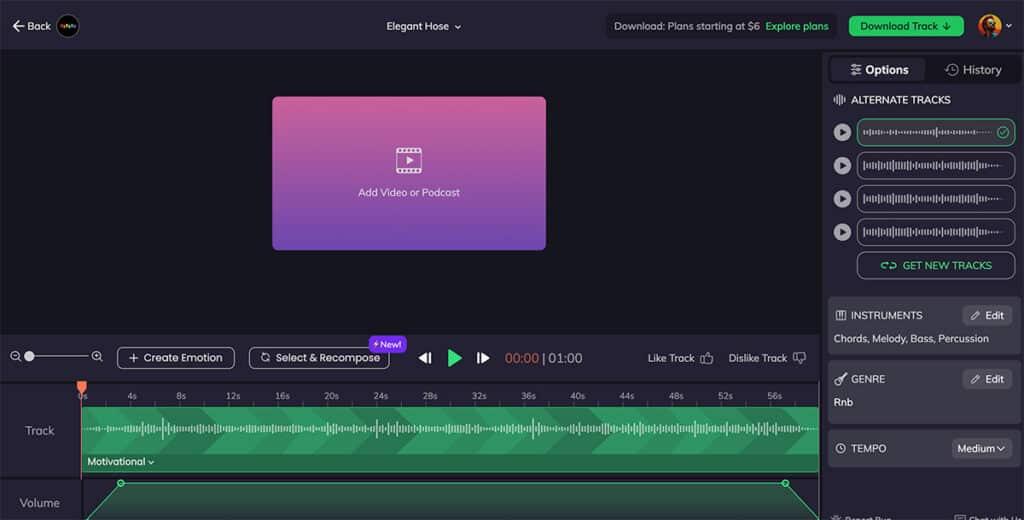Screen dimensions: 1024x520
Task: Select the third alternate track waveform
Action: [x=936, y=199]
